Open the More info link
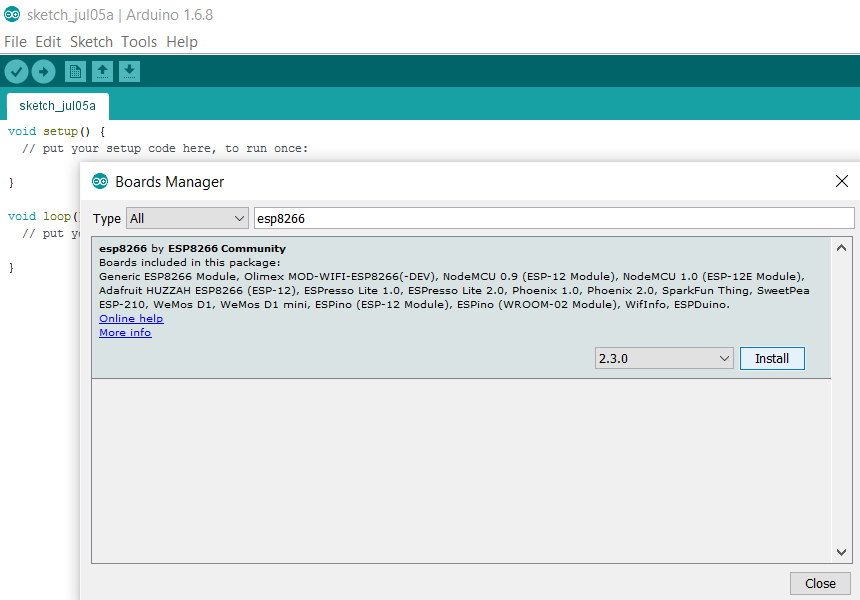This screenshot has width=860, height=600. coord(125,332)
